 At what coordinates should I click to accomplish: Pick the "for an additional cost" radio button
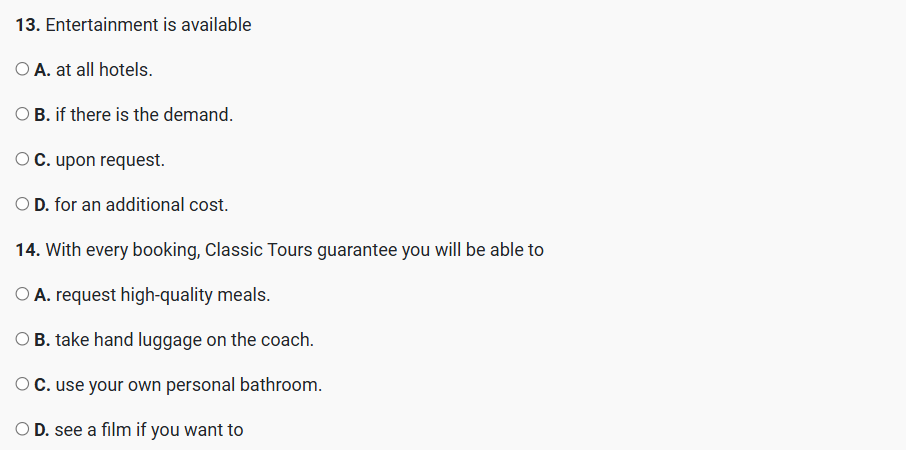click(23, 205)
